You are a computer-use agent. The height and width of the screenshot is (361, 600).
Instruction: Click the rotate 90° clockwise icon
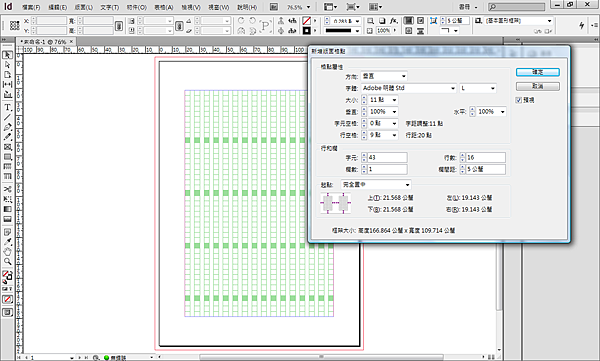coord(241,20)
